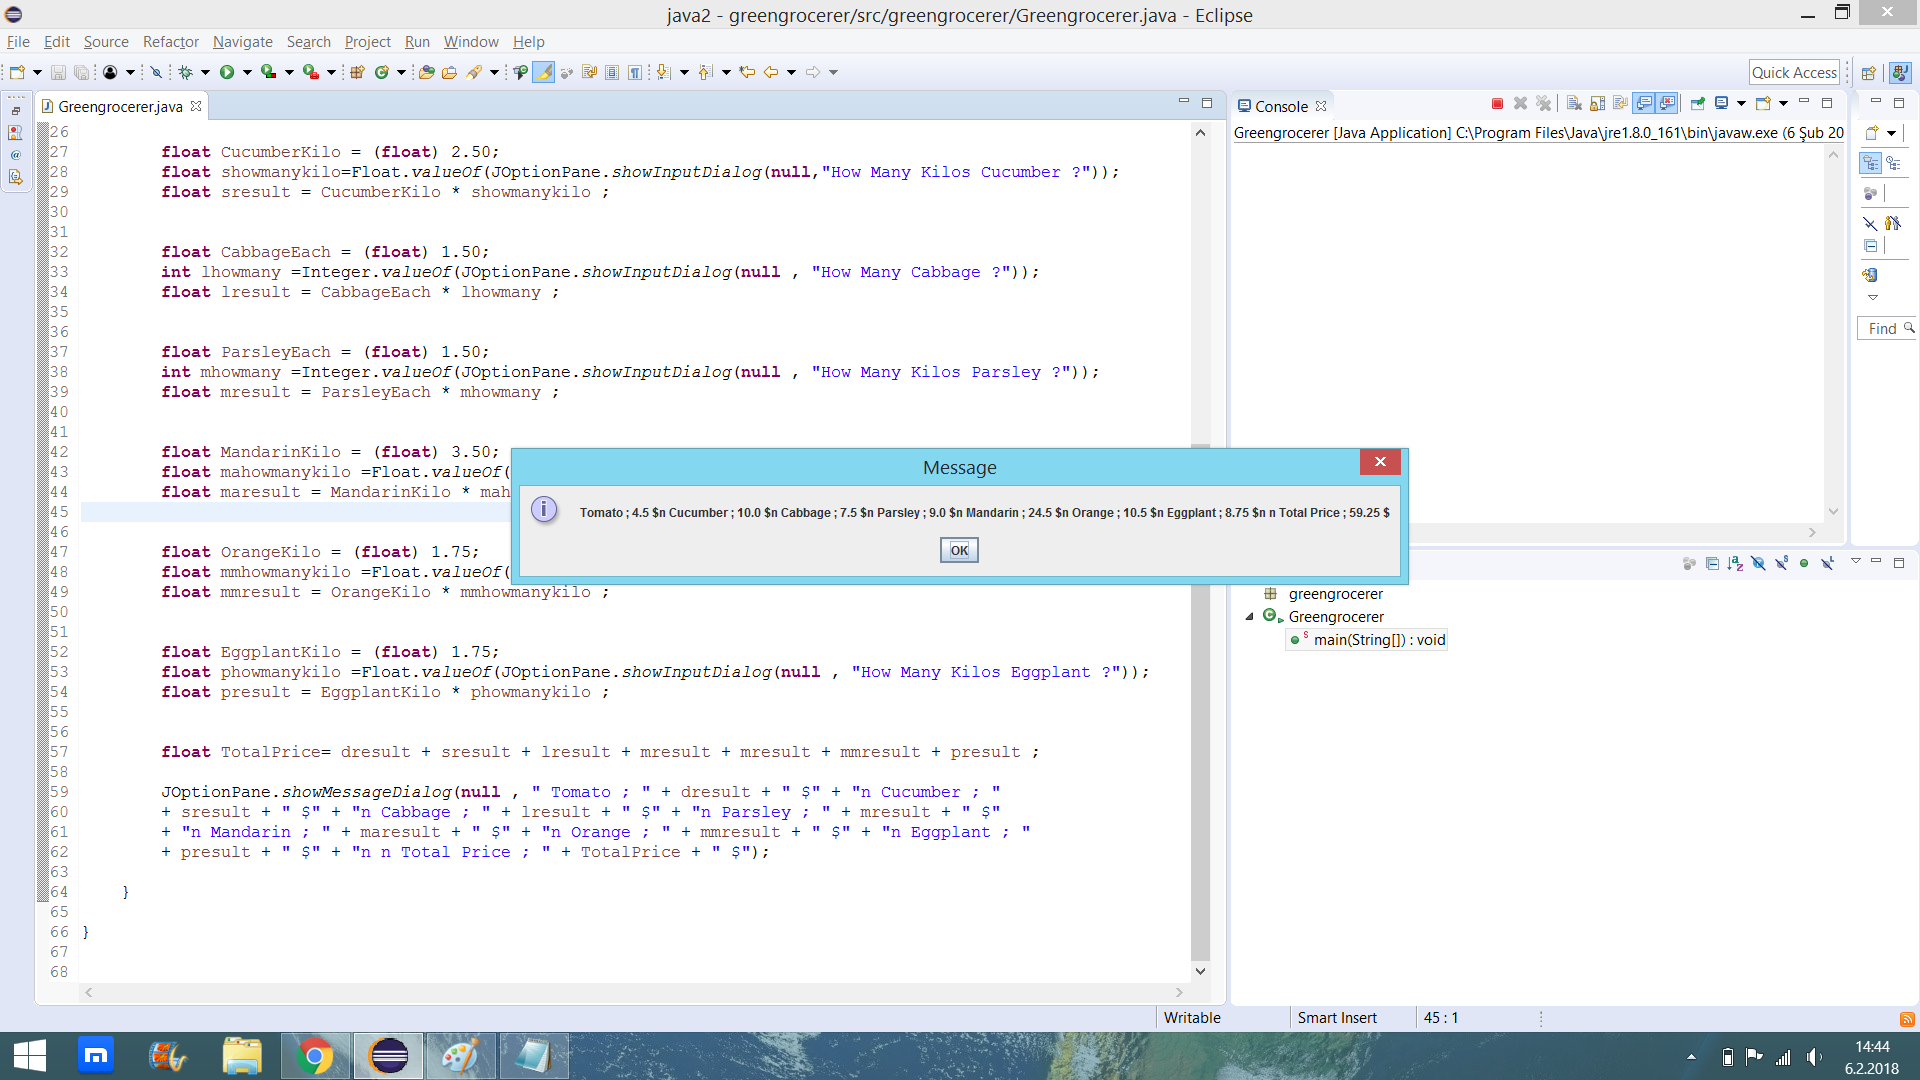Click the Search flashlight icon

click(474, 72)
